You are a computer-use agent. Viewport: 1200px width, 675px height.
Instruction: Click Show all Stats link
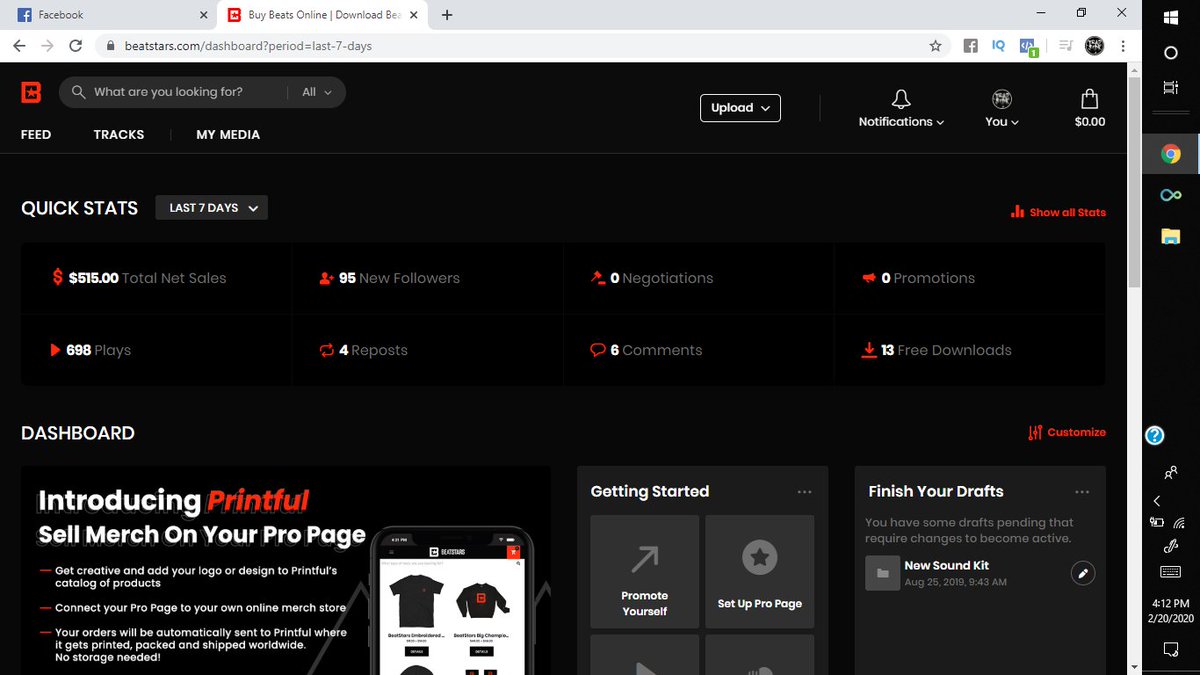[x=1059, y=212]
